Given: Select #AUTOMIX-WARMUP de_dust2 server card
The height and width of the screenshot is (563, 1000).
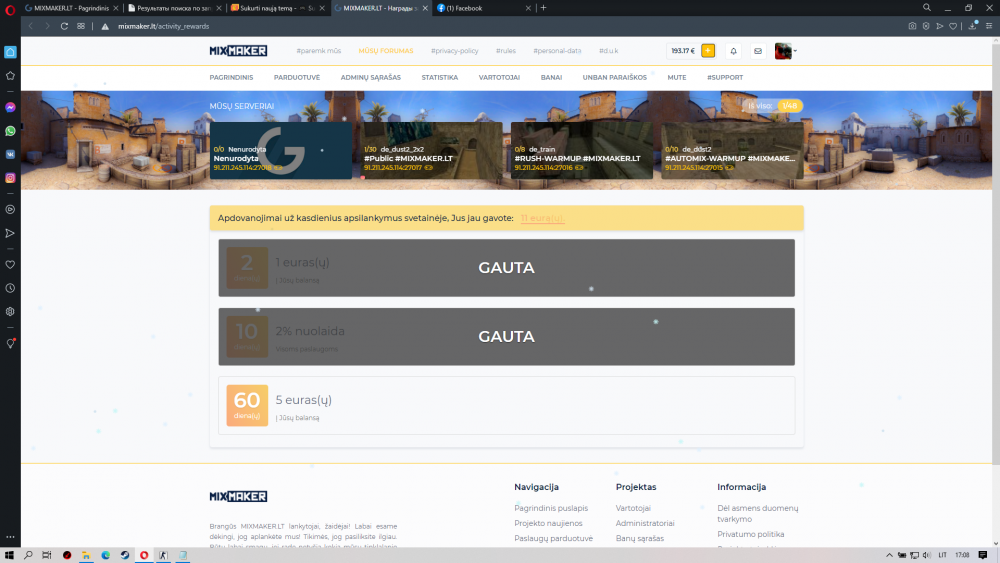Looking at the screenshot, I should (x=732, y=150).
